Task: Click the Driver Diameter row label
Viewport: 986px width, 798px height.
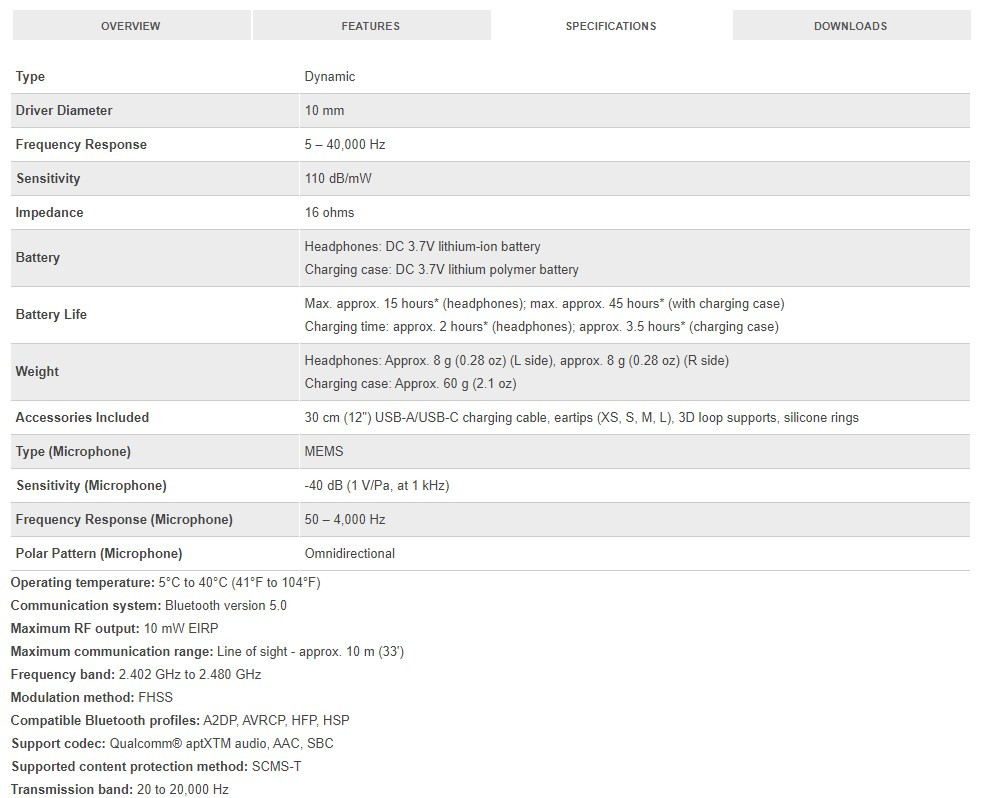Action: pyautogui.click(x=64, y=110)
